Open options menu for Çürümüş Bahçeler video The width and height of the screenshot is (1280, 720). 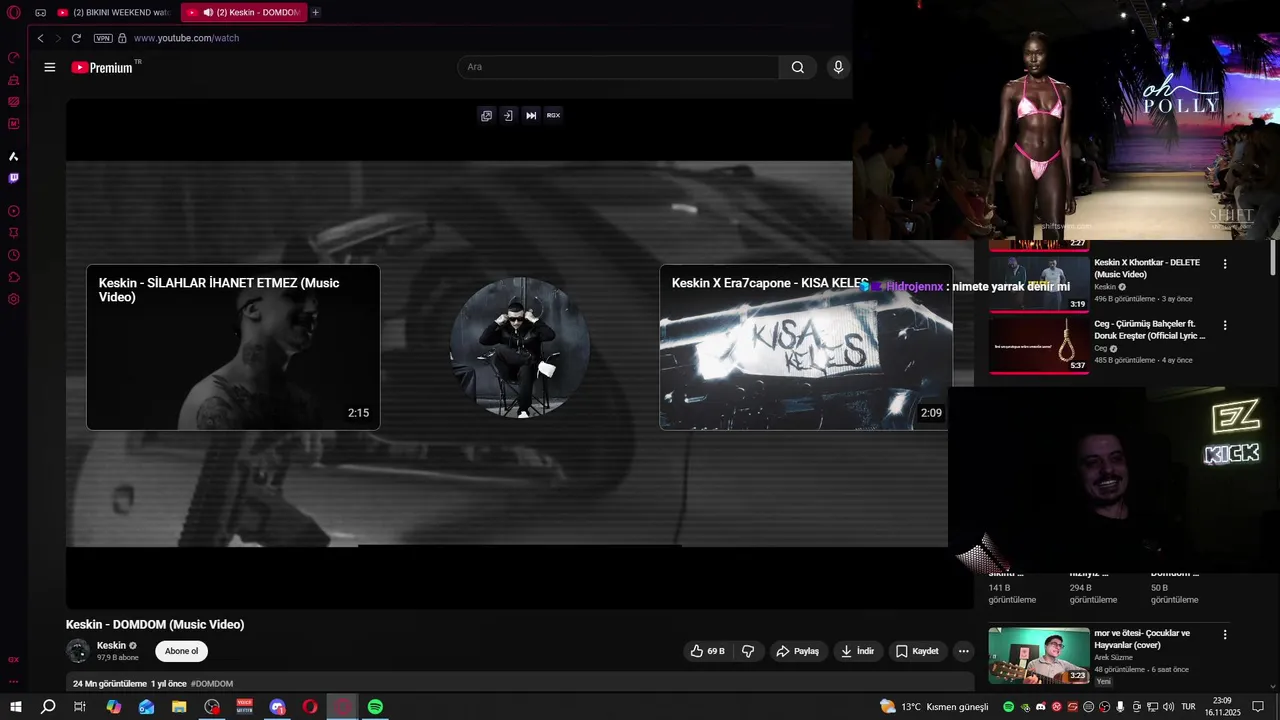pyautogui.click(x=1225, y=325)
